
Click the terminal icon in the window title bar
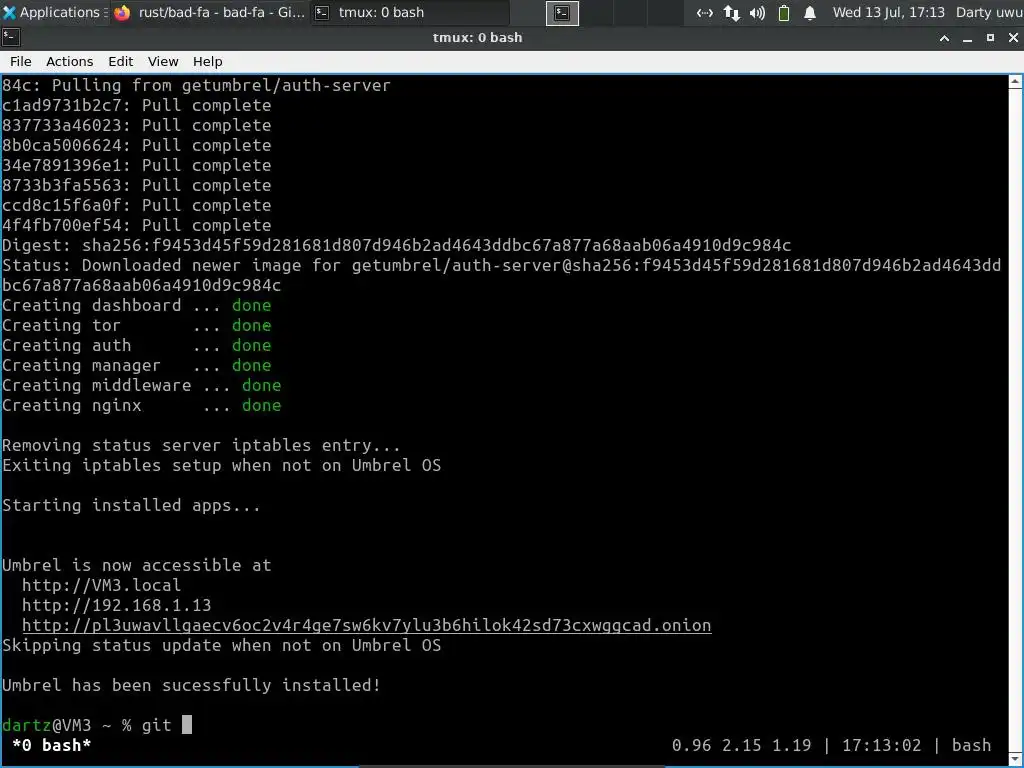pos(11,37)
